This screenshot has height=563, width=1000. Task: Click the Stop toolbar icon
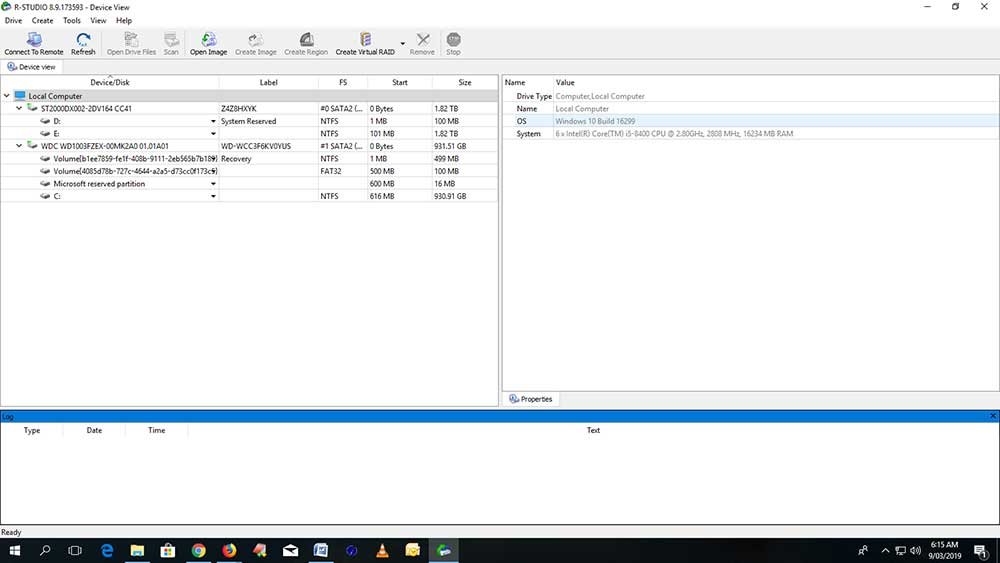[x=453, y=44]
